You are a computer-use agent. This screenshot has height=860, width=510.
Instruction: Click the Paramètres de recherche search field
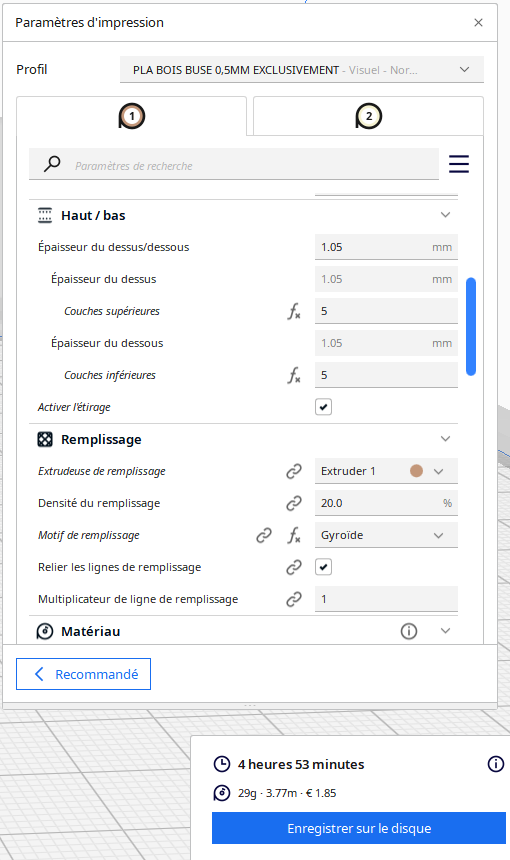click(234, 164)
